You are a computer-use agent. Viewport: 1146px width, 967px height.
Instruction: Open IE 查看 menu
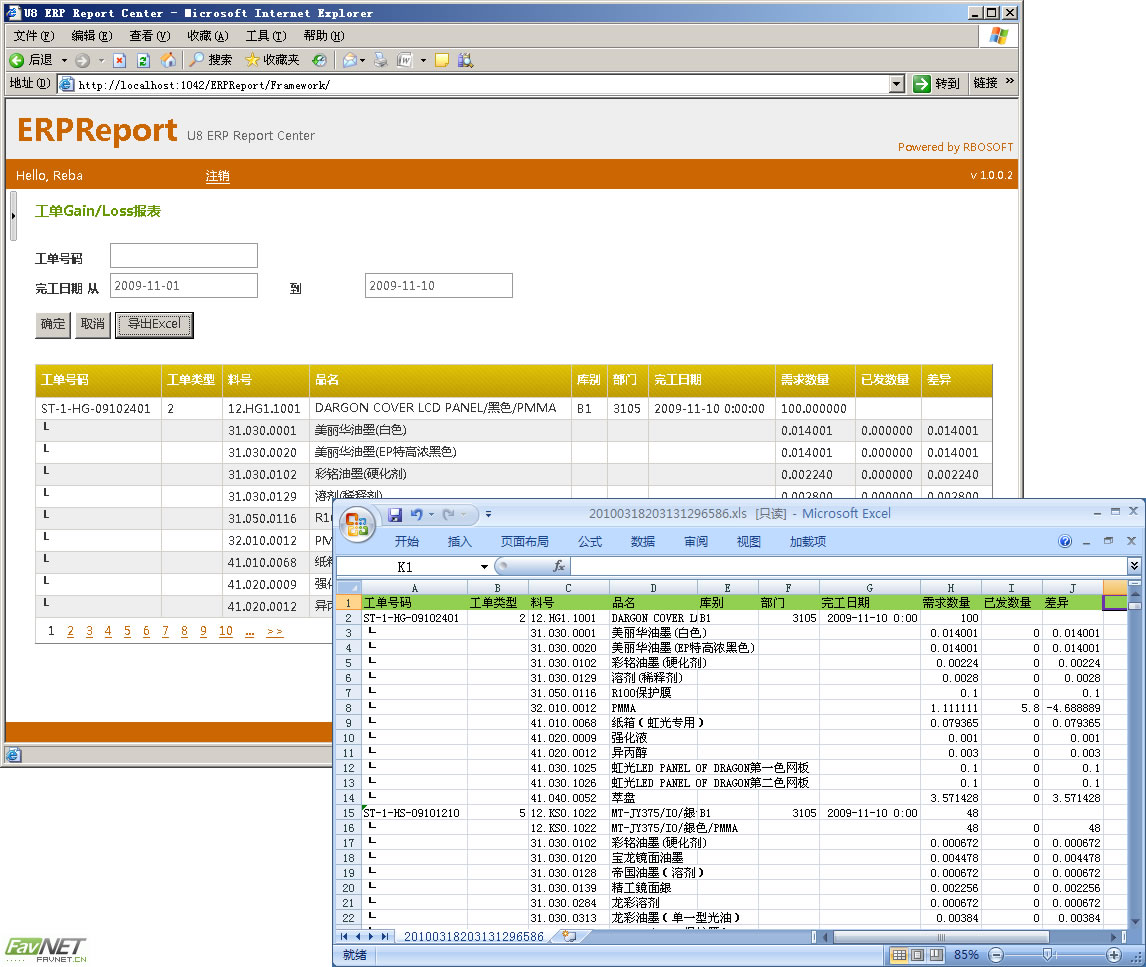click(149, 36)
